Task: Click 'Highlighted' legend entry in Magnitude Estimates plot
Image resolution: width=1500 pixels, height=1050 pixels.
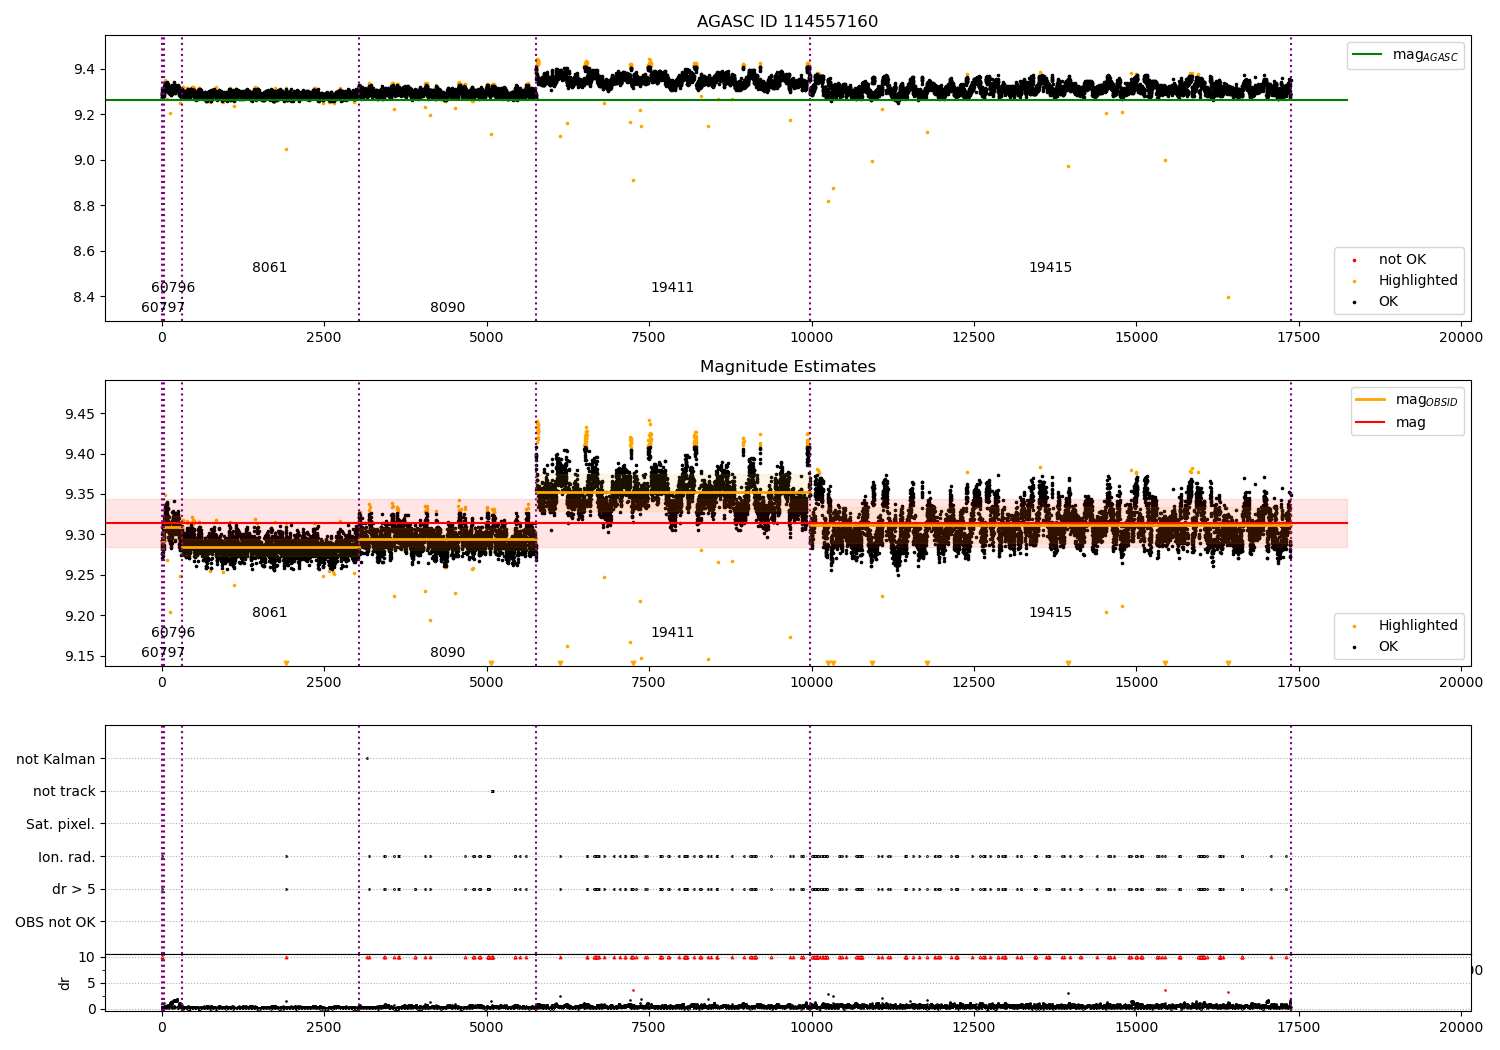Action: pos(1418,626)
